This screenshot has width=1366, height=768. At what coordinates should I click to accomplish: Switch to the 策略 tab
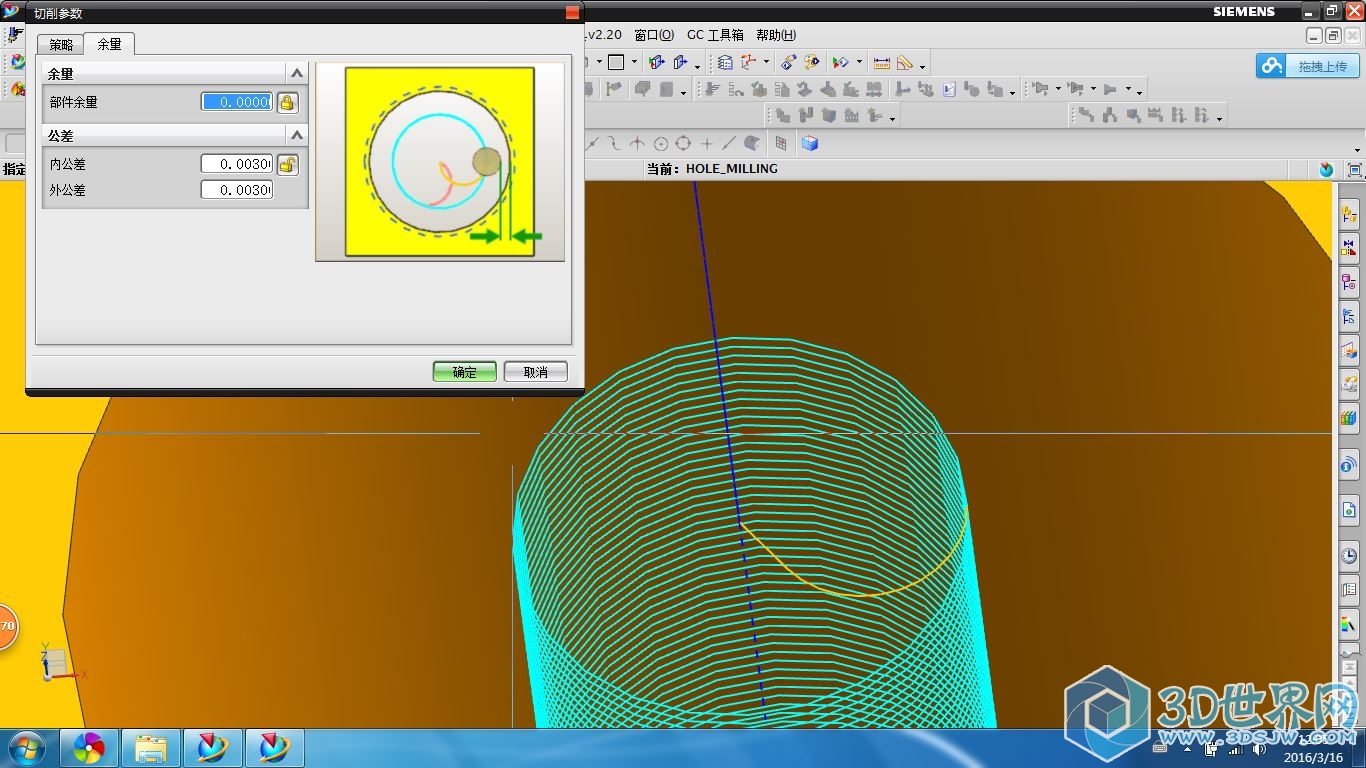[61, 44]
